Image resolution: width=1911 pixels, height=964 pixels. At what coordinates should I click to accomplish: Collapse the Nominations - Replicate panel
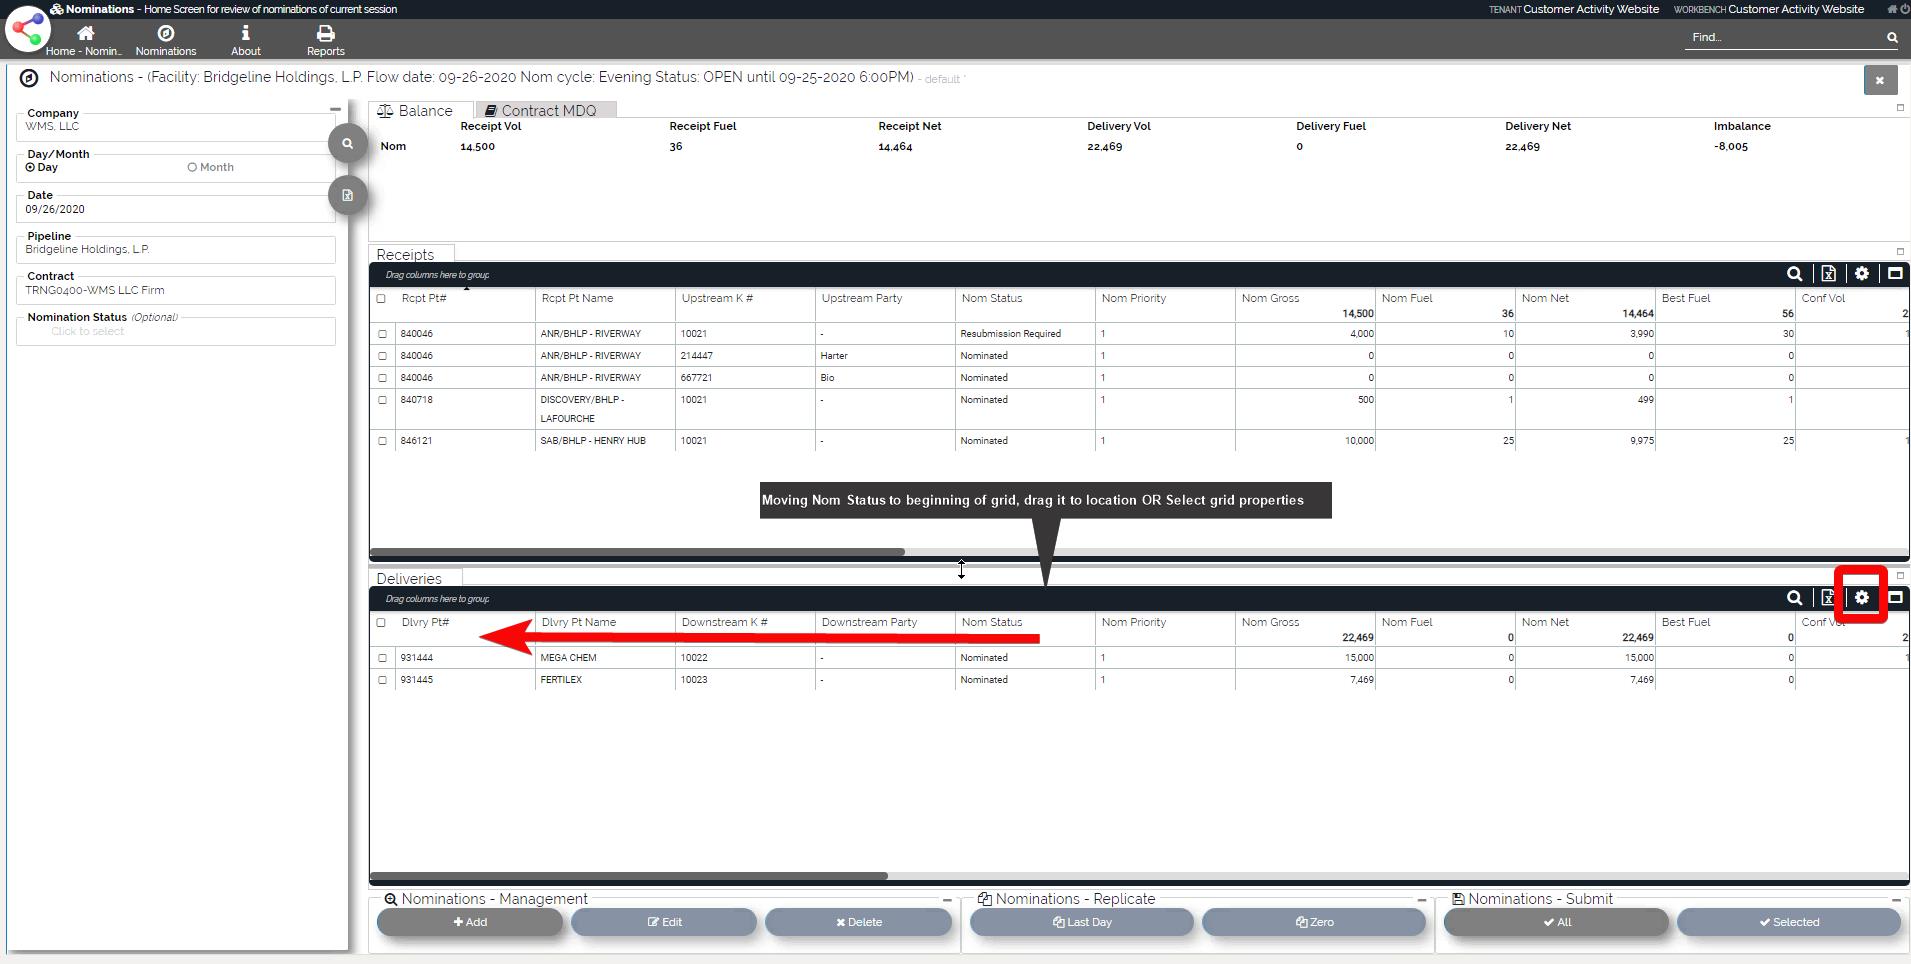[1421, 900]
